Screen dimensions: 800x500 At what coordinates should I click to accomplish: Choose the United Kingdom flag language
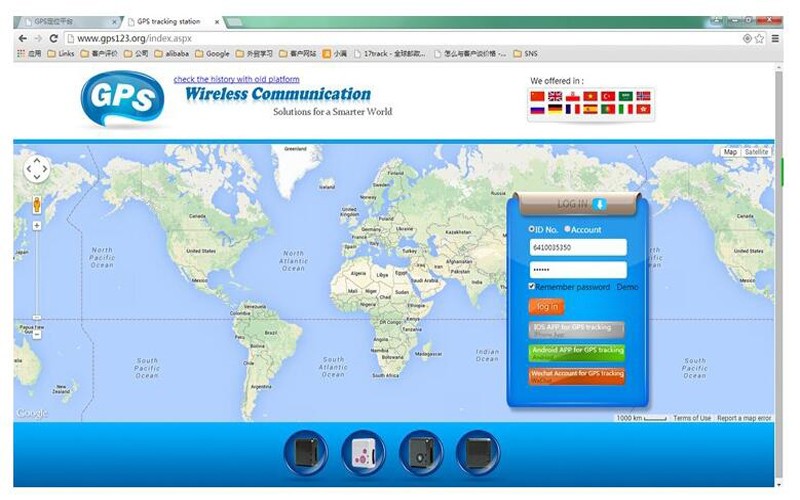555,96
